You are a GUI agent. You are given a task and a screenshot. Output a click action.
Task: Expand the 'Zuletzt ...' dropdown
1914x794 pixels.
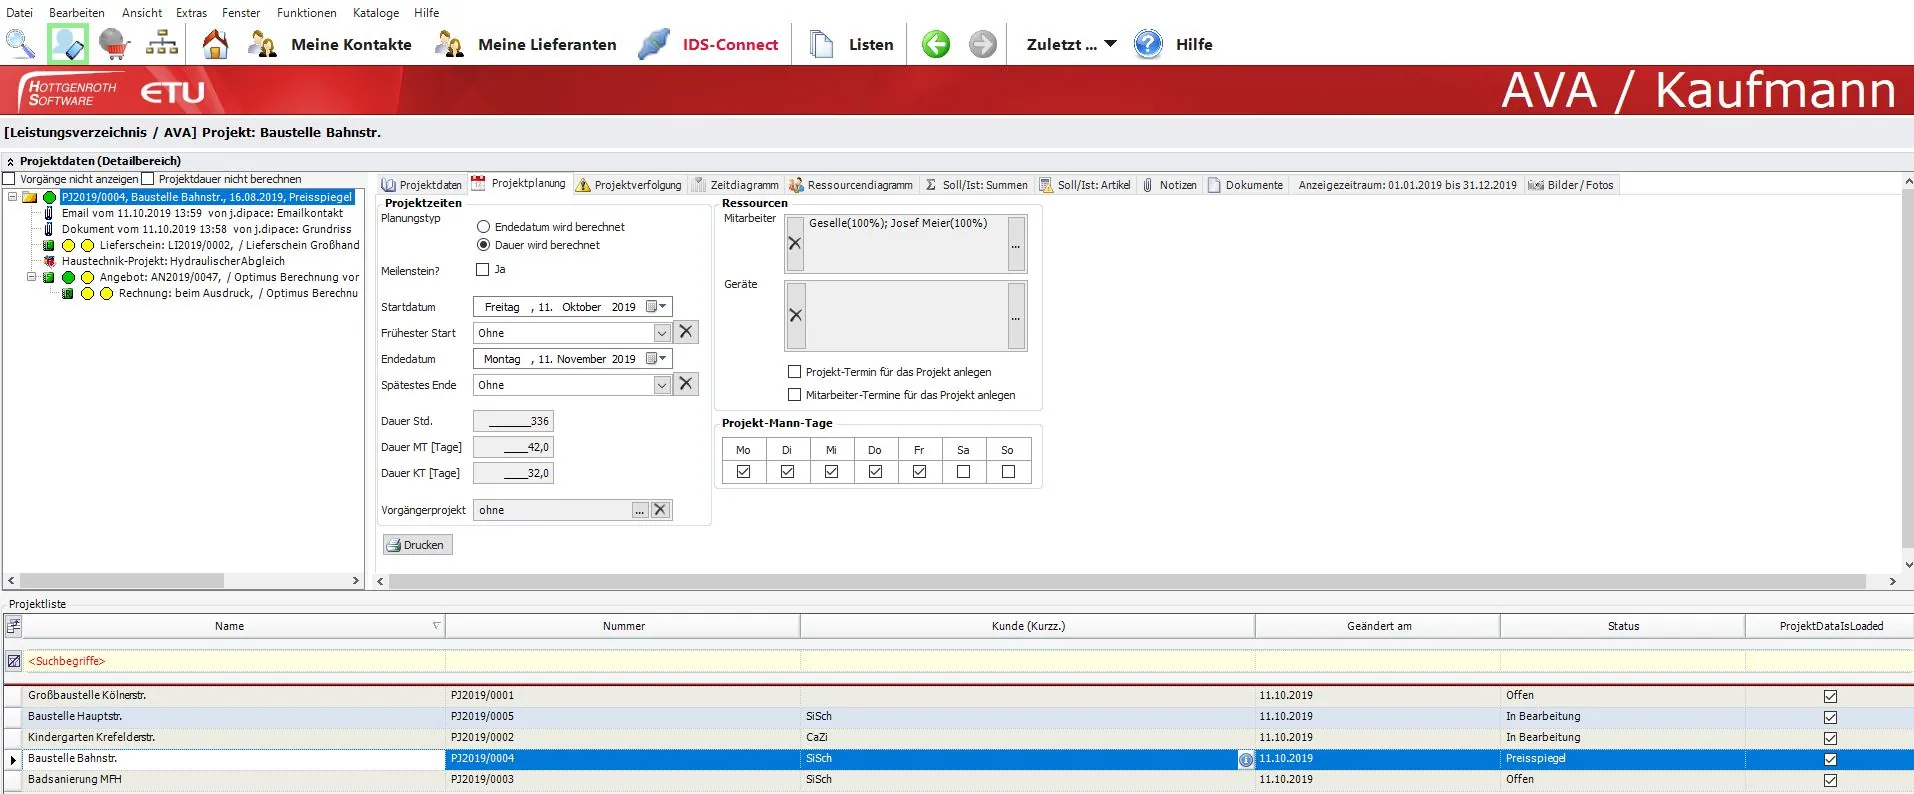(x=1071, y=44)
